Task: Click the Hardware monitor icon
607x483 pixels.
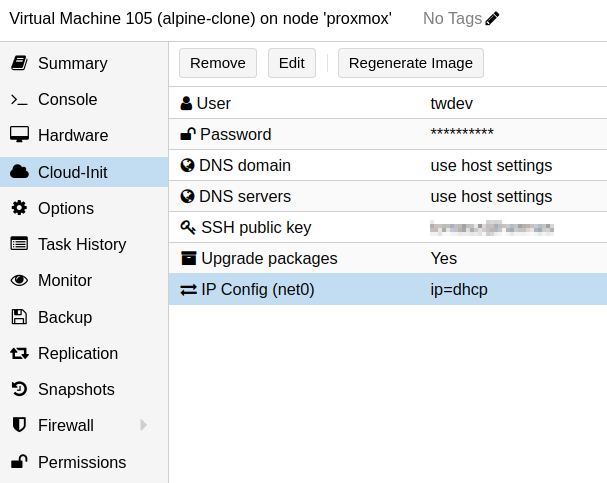Action: point(19,135)
